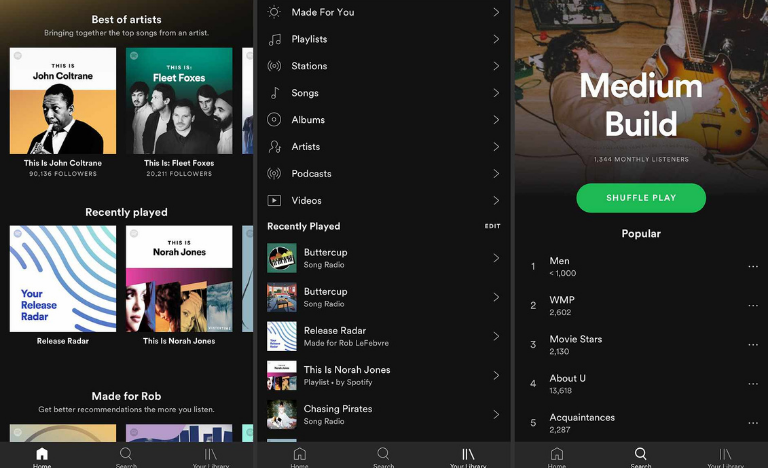Screen dimensions: 768x468
Task: Open more options for Acquaintances
Action: click(x=753, y=423)
